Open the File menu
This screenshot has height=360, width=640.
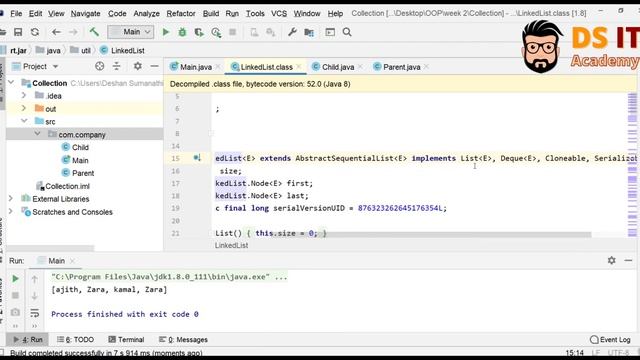click(16, 13)
